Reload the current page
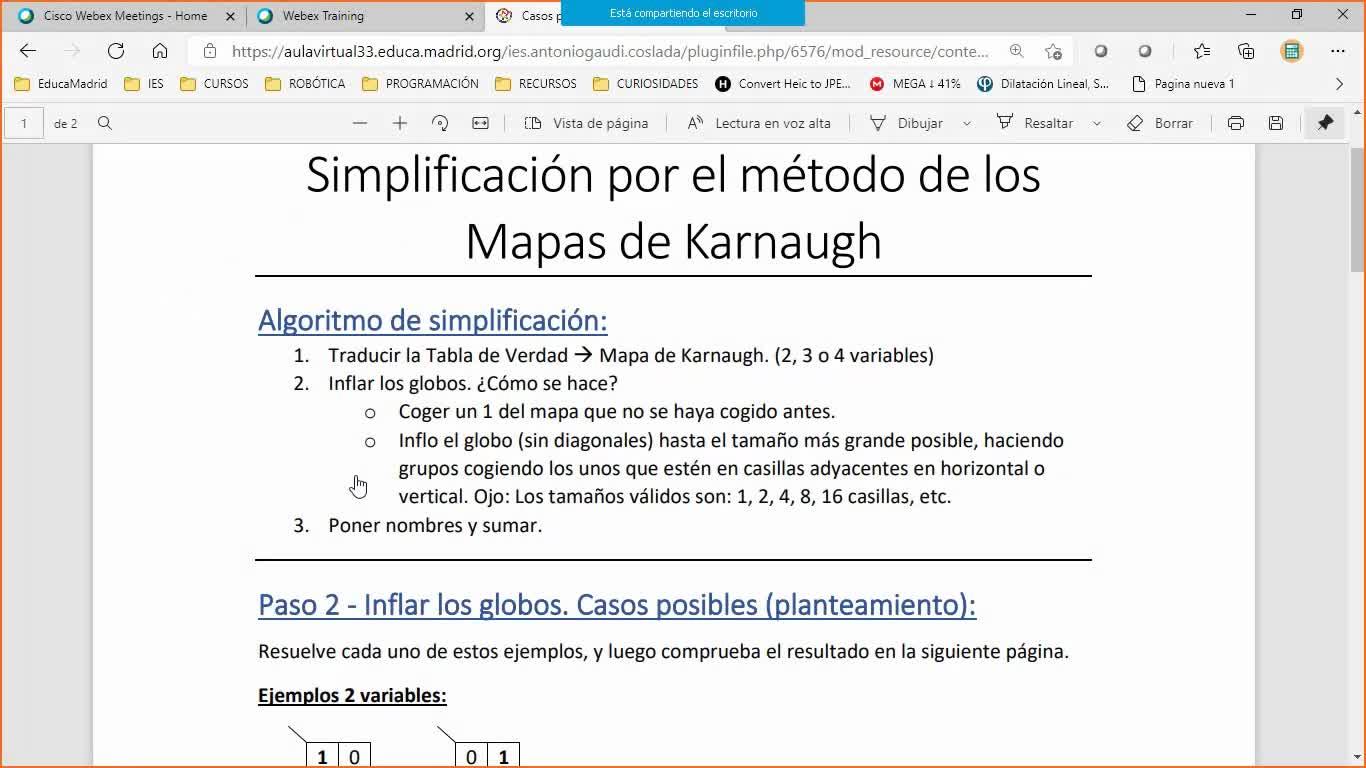The image size is (1366, 768). pos(116,51)
